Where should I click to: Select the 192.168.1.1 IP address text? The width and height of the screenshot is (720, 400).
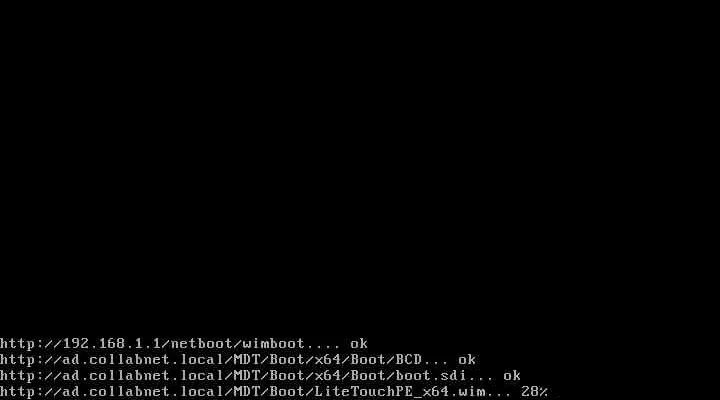point(112,344)
